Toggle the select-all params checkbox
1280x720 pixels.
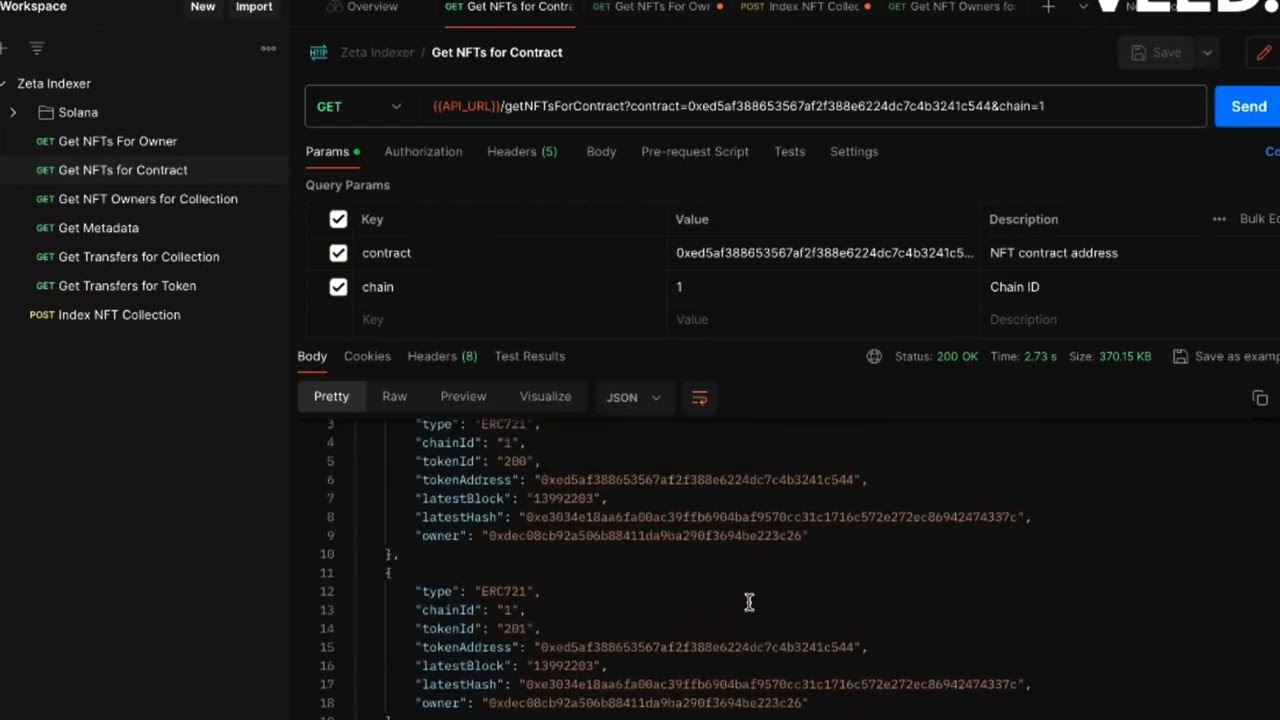coord(338,219)
